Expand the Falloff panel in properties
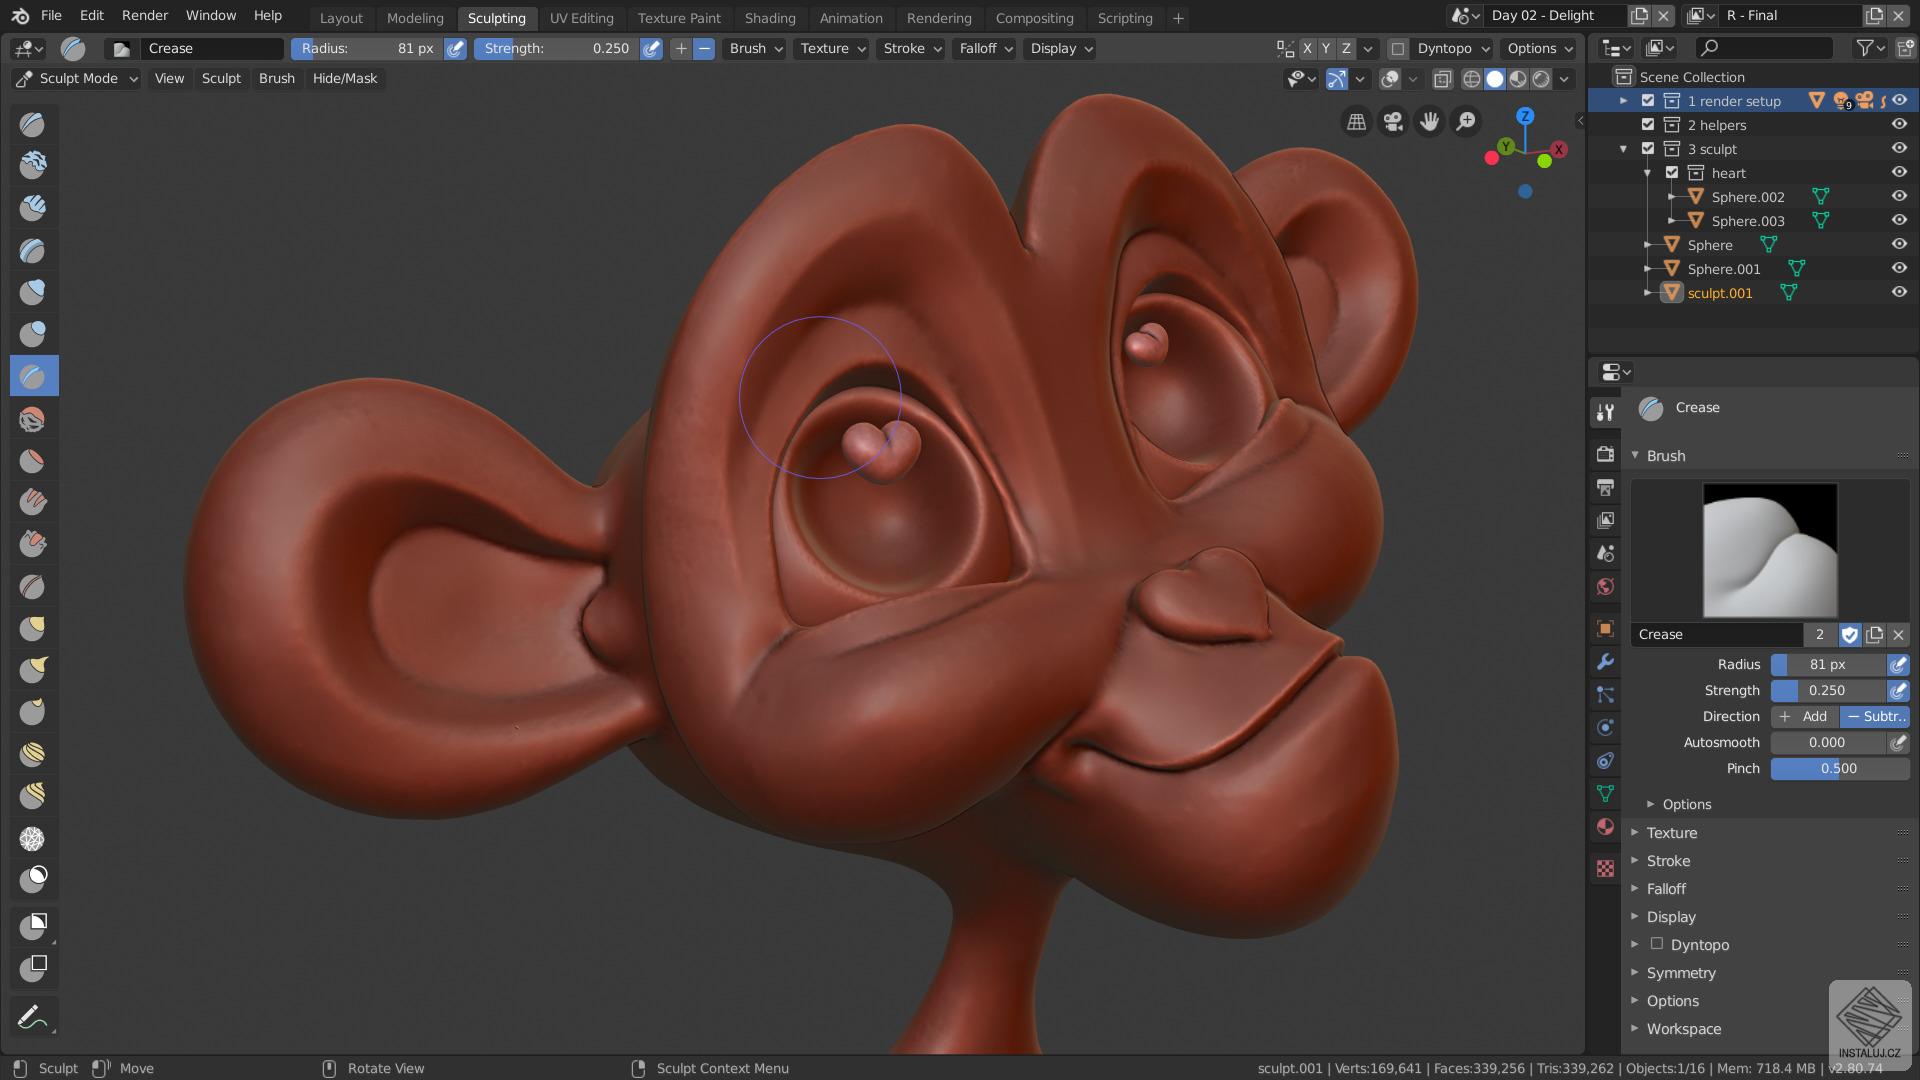This screenshot has height=1080, width=1920. 1666,889
